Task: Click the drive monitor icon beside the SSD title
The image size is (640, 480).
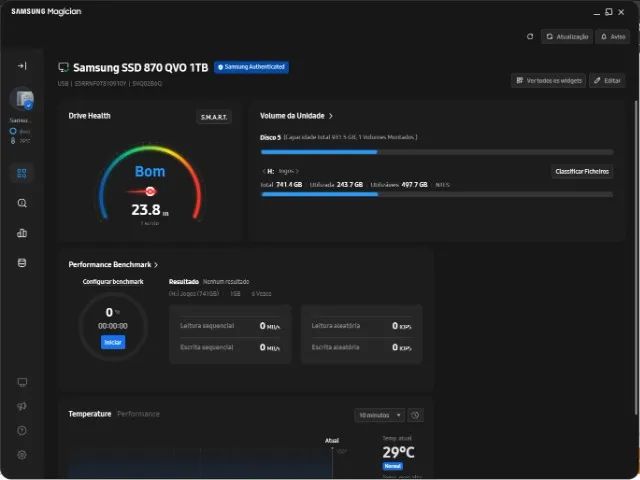Action: point(63,67)
